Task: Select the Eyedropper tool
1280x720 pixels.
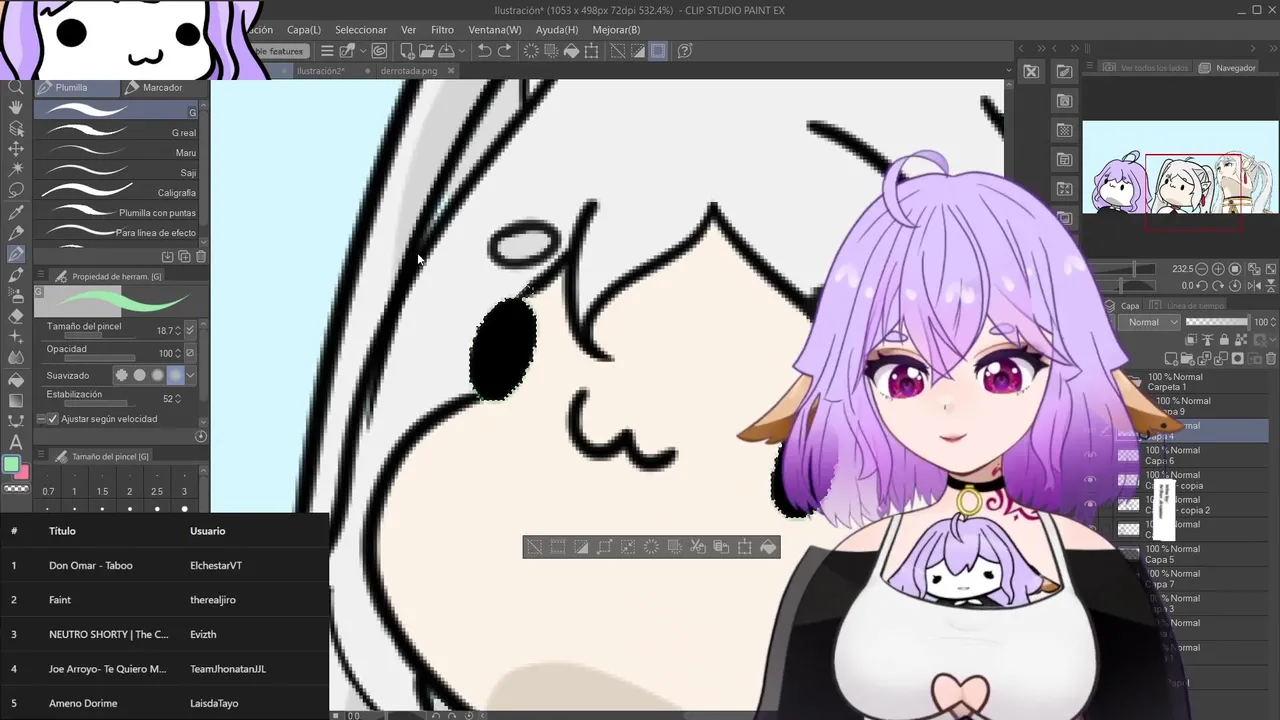Action: point(16,212)
